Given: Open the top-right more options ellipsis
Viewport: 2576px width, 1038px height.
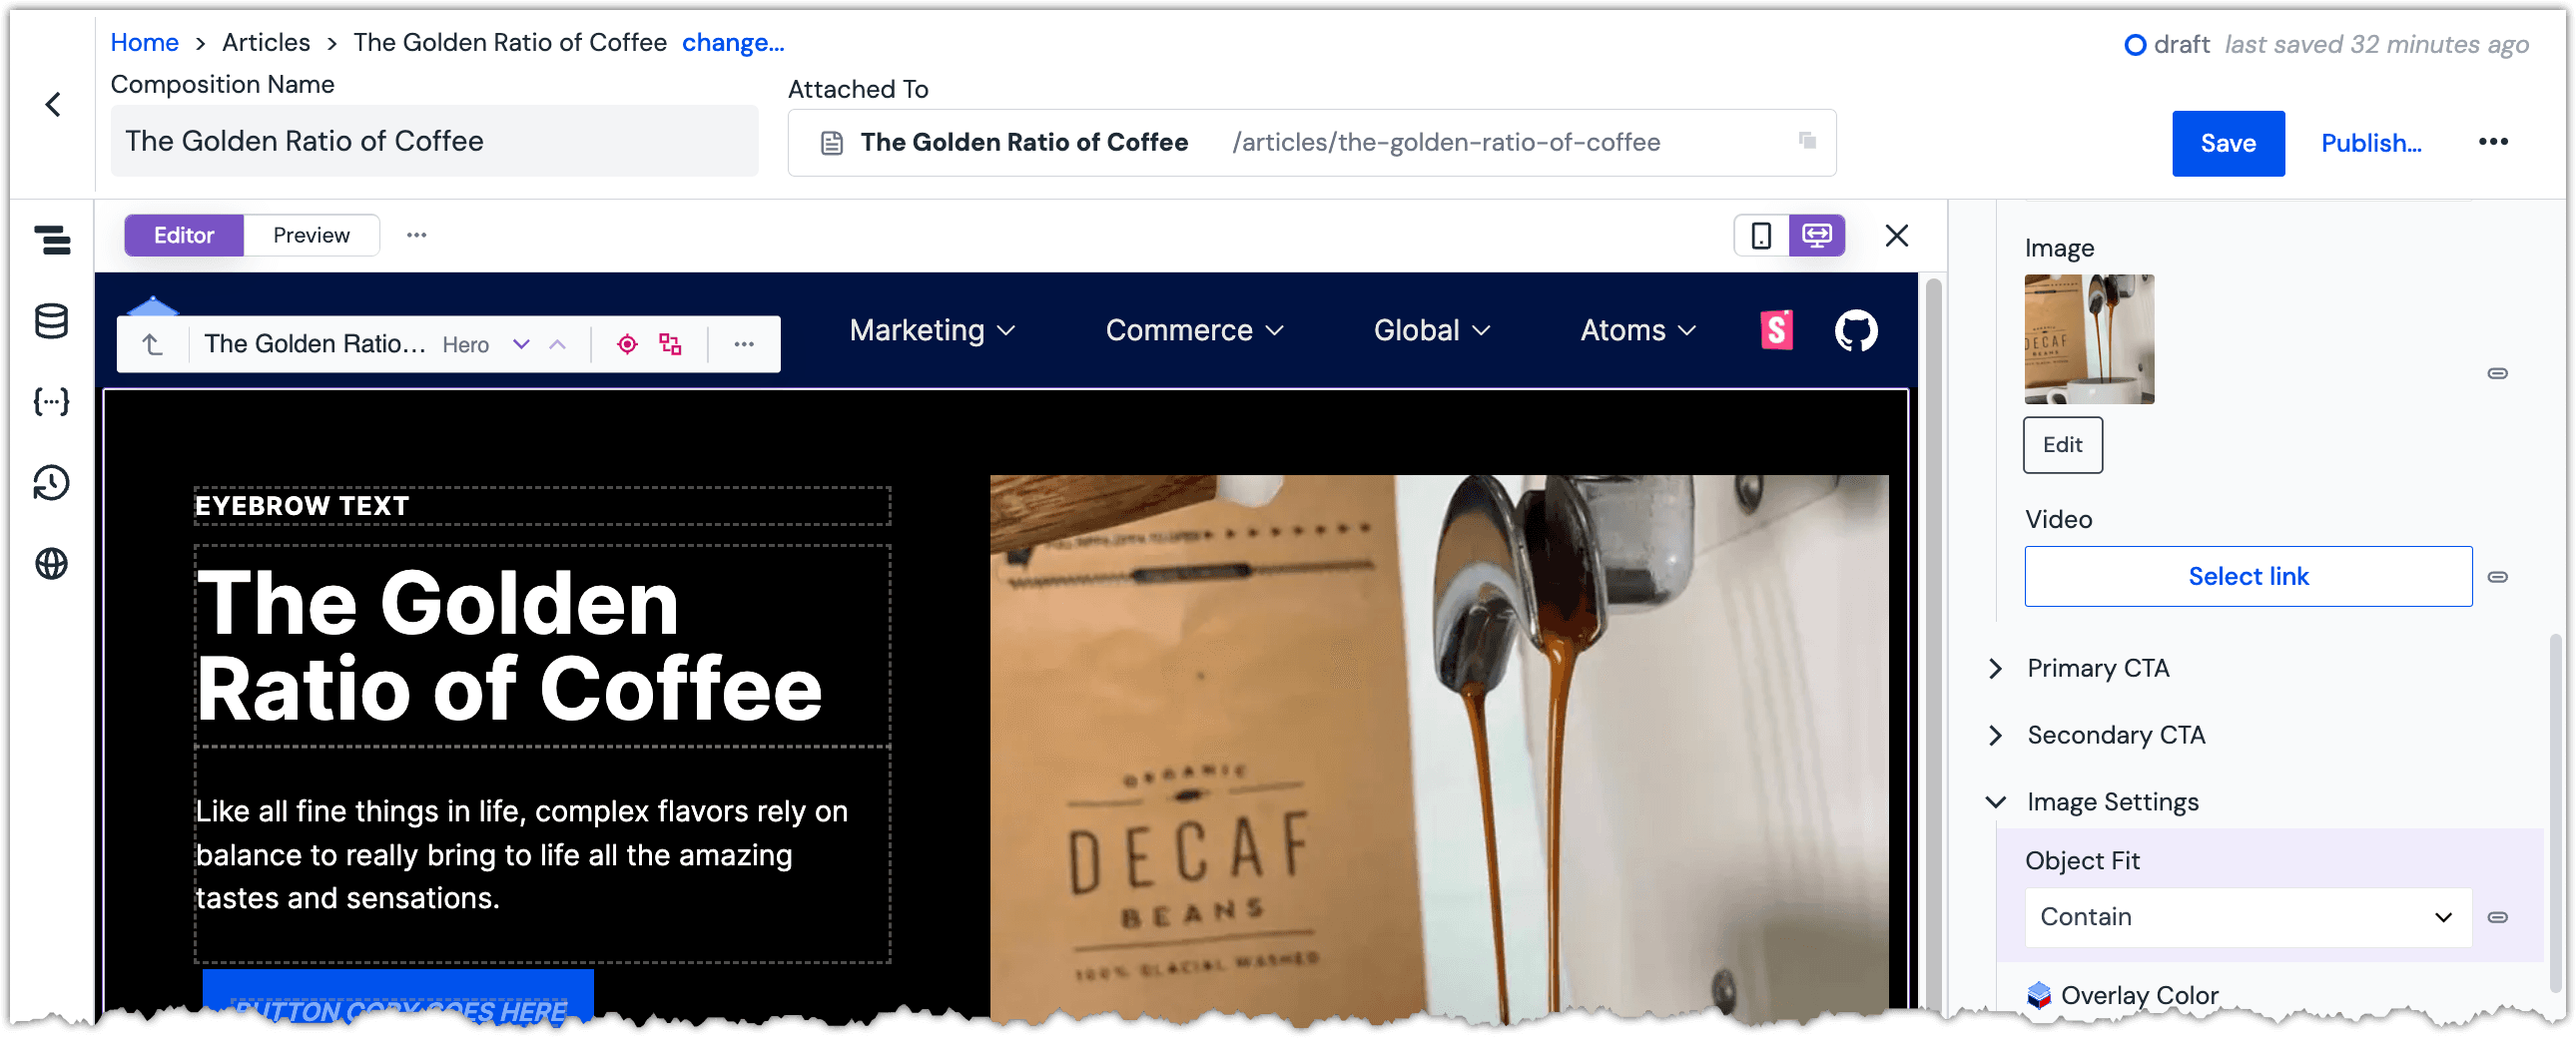Looking at the screenshot, I should pyautogui.click(x=2493, y=142).
